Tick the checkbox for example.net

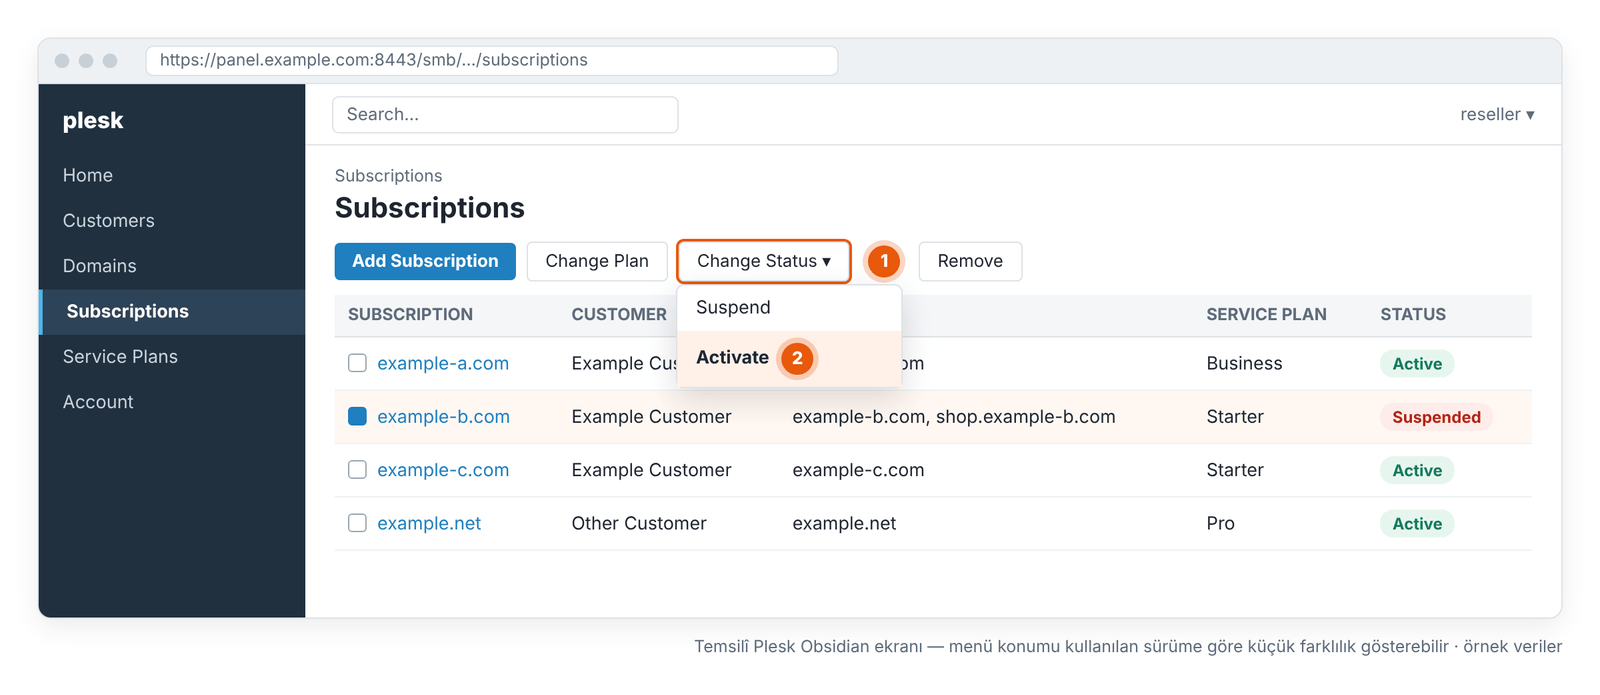coord(357,523)
